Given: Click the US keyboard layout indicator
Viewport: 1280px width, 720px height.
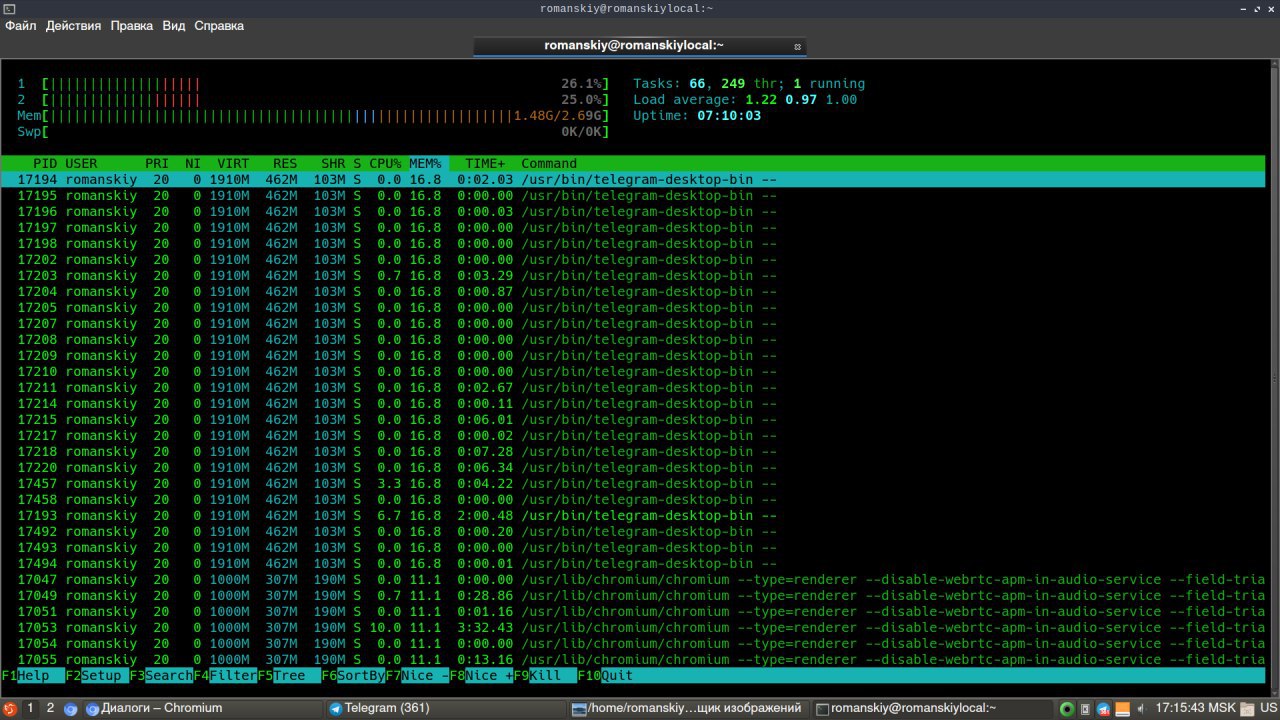Looking at the screenshot, I should 1269,708.
